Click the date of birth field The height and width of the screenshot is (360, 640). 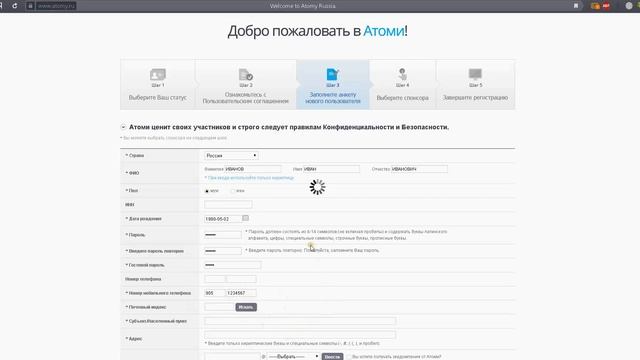223,219
